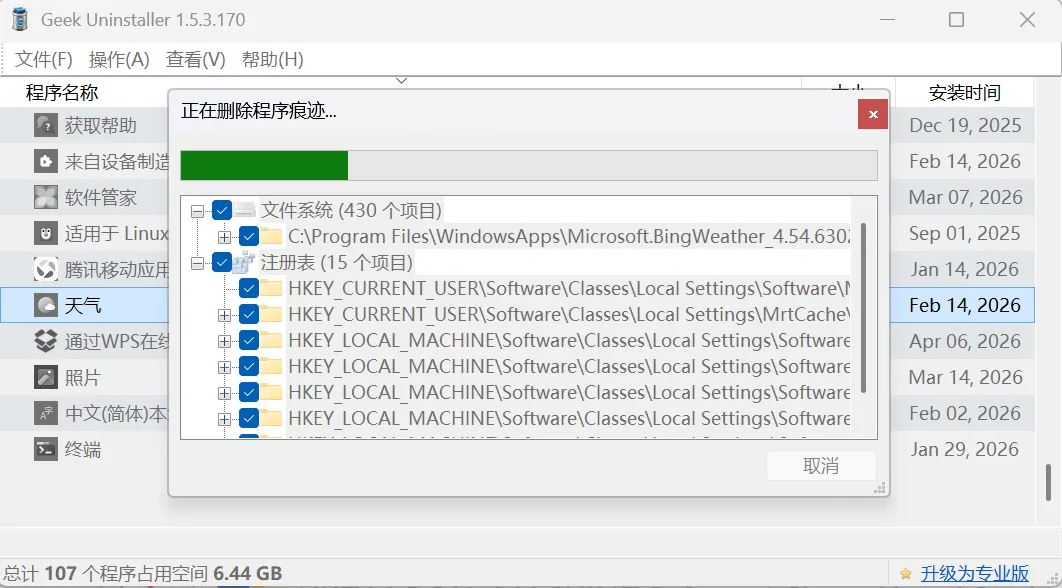Viewport: 1062px width, 588px height.
Task: Click the Sep 01, 2025 install date
Action: 964,234
